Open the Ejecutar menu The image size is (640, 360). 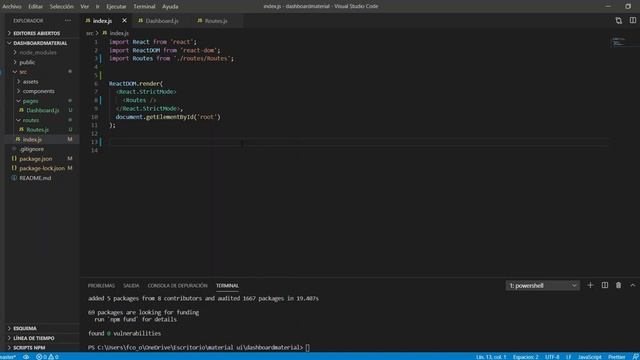(116, 6)
